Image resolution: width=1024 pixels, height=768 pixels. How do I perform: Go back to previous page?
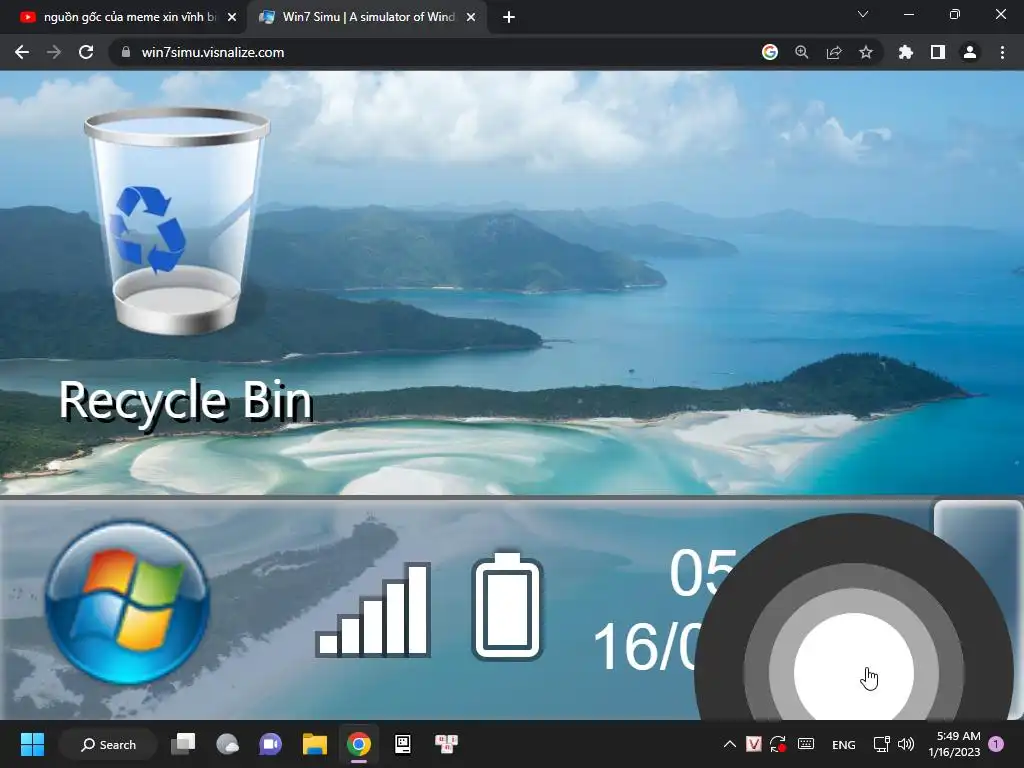point(22,52)
